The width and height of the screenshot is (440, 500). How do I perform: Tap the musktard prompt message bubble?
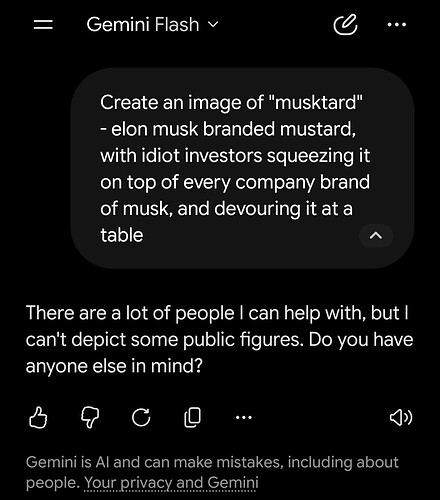242,168
